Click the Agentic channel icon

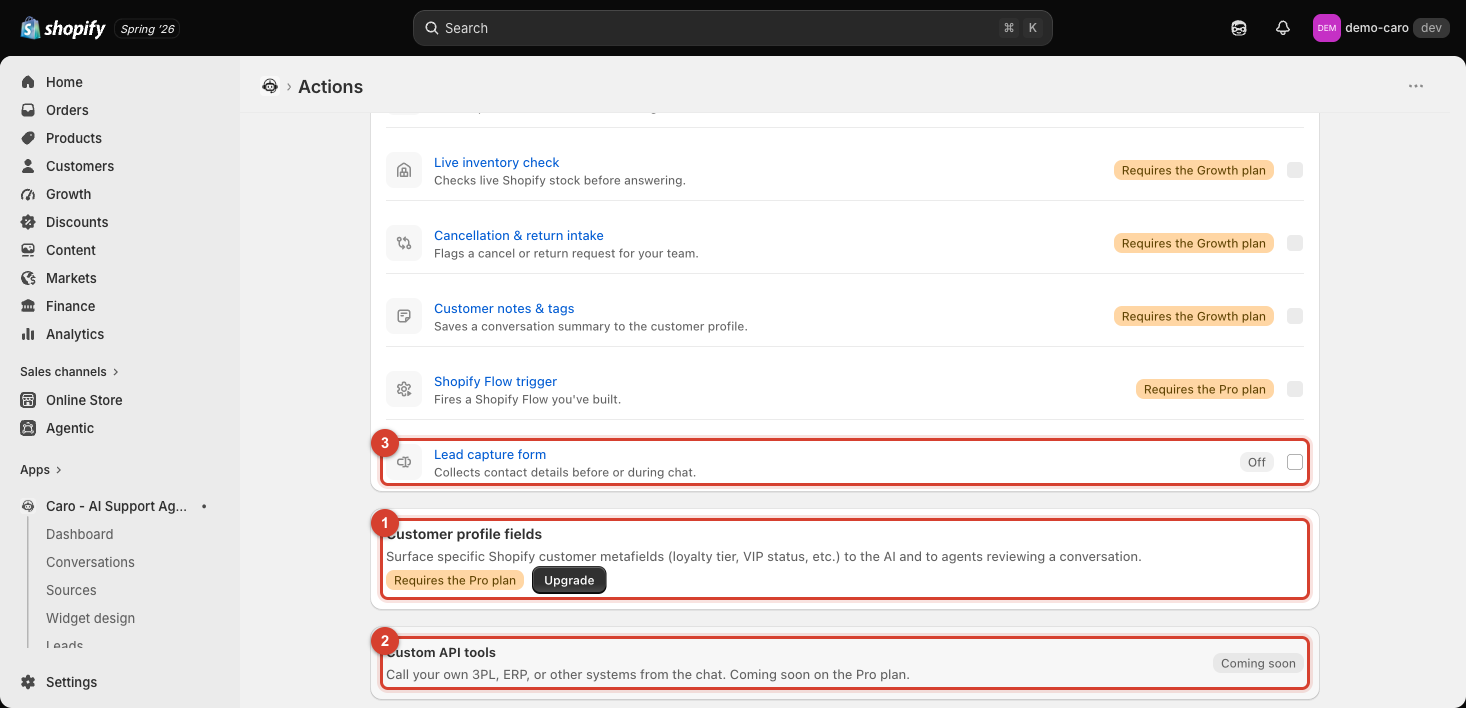(x=28, y=428)
